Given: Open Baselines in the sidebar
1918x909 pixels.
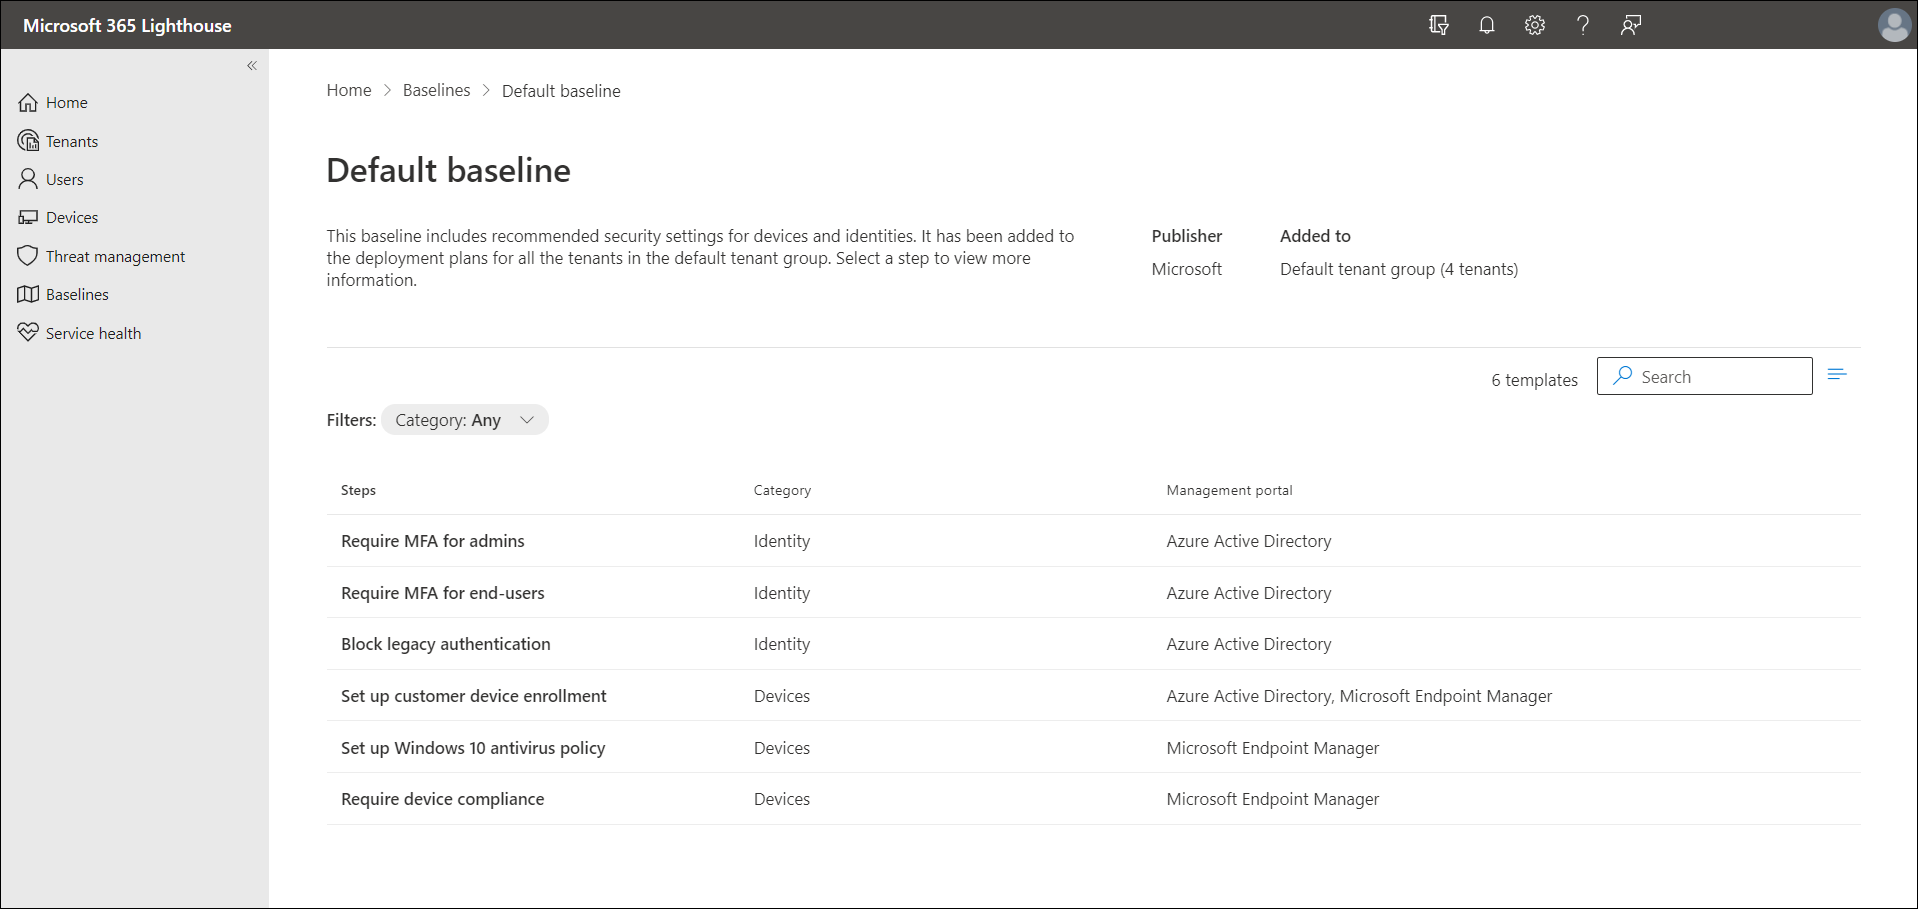Looking at the screenshot, I should tap(77, 294).
